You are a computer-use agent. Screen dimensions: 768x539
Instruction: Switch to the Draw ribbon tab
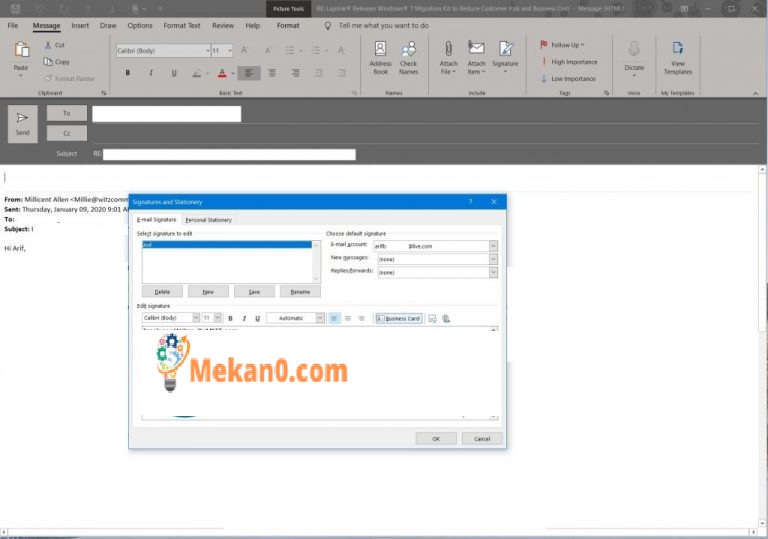click(x=108, y=25)
